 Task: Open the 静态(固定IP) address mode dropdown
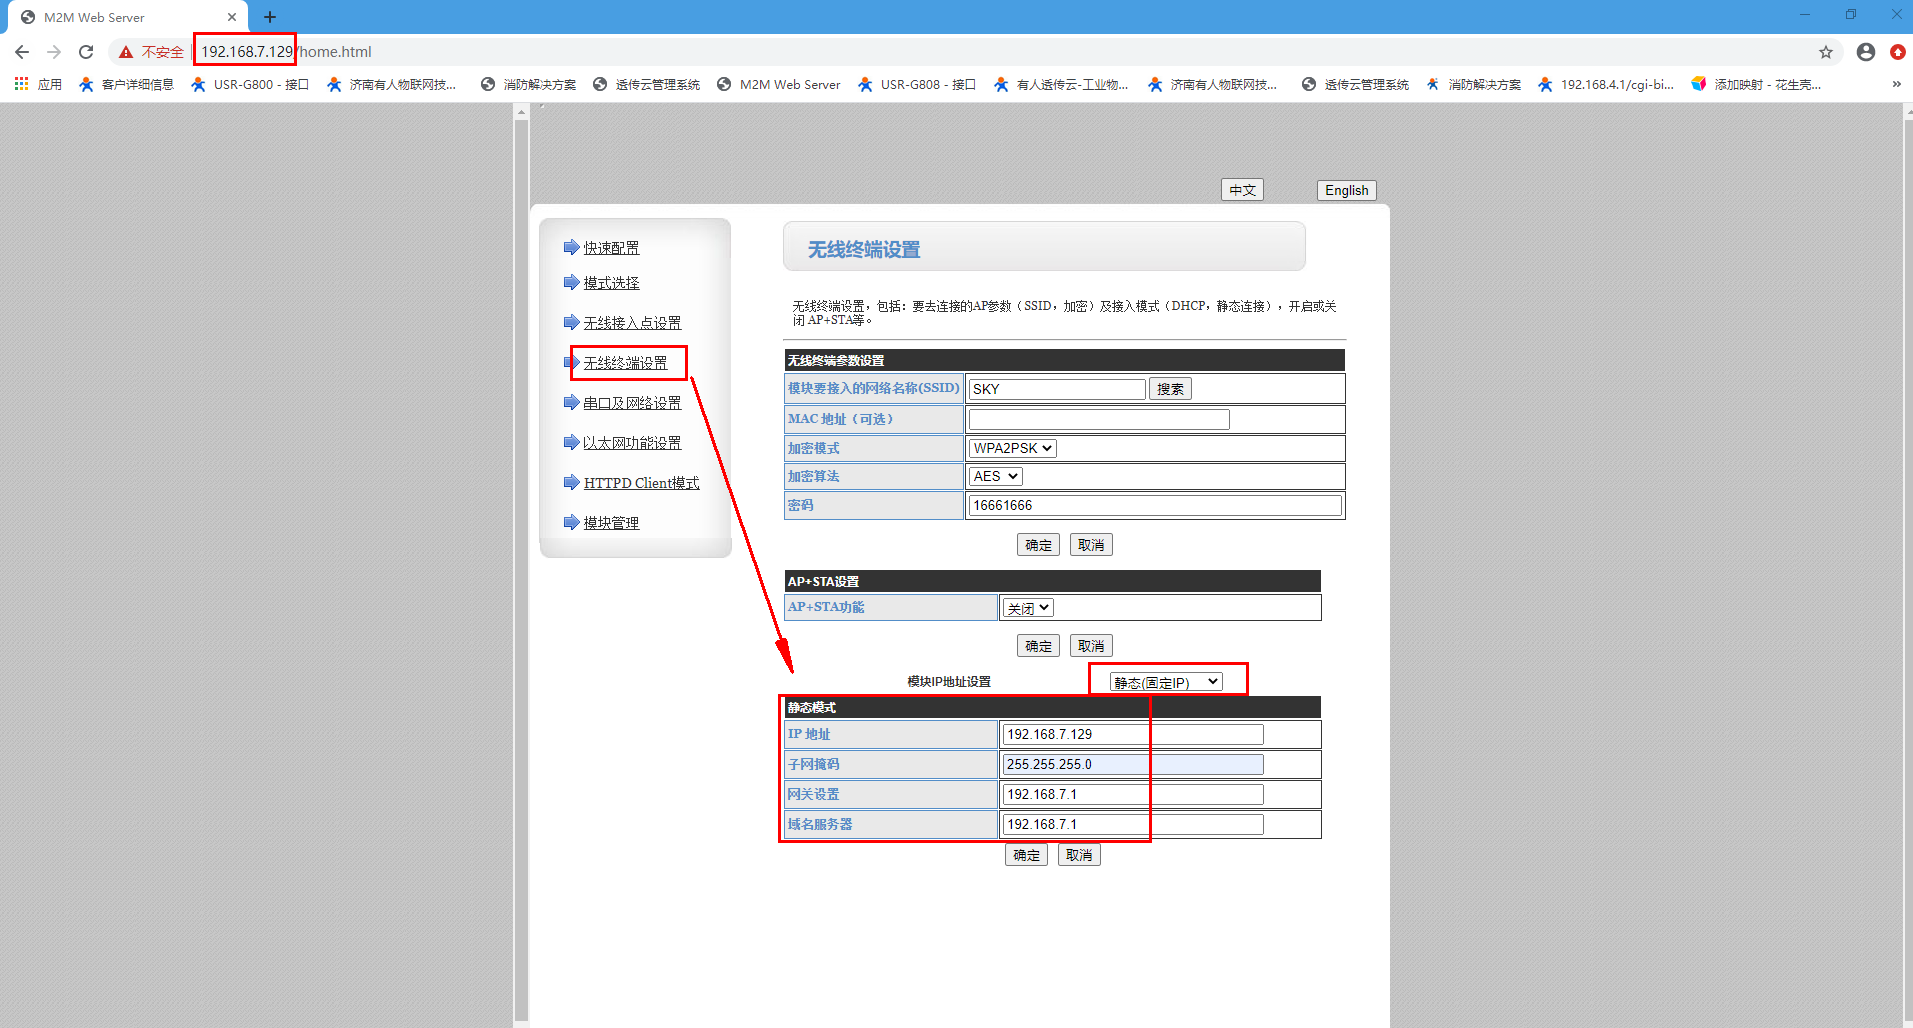(1166, 682)
